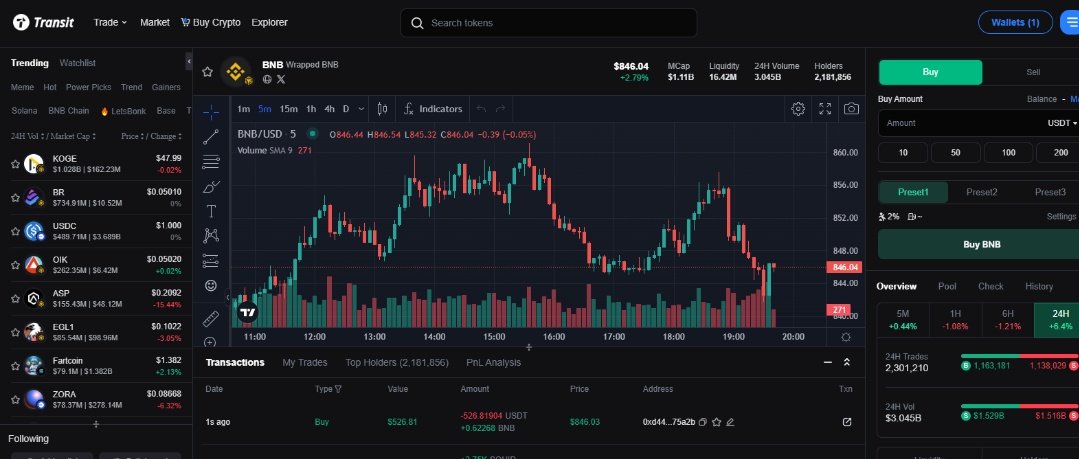The width and height of the screenshot is (1079, 459).
Task: Open the Fibonacci retracement tool
Action: pos(211,162)
